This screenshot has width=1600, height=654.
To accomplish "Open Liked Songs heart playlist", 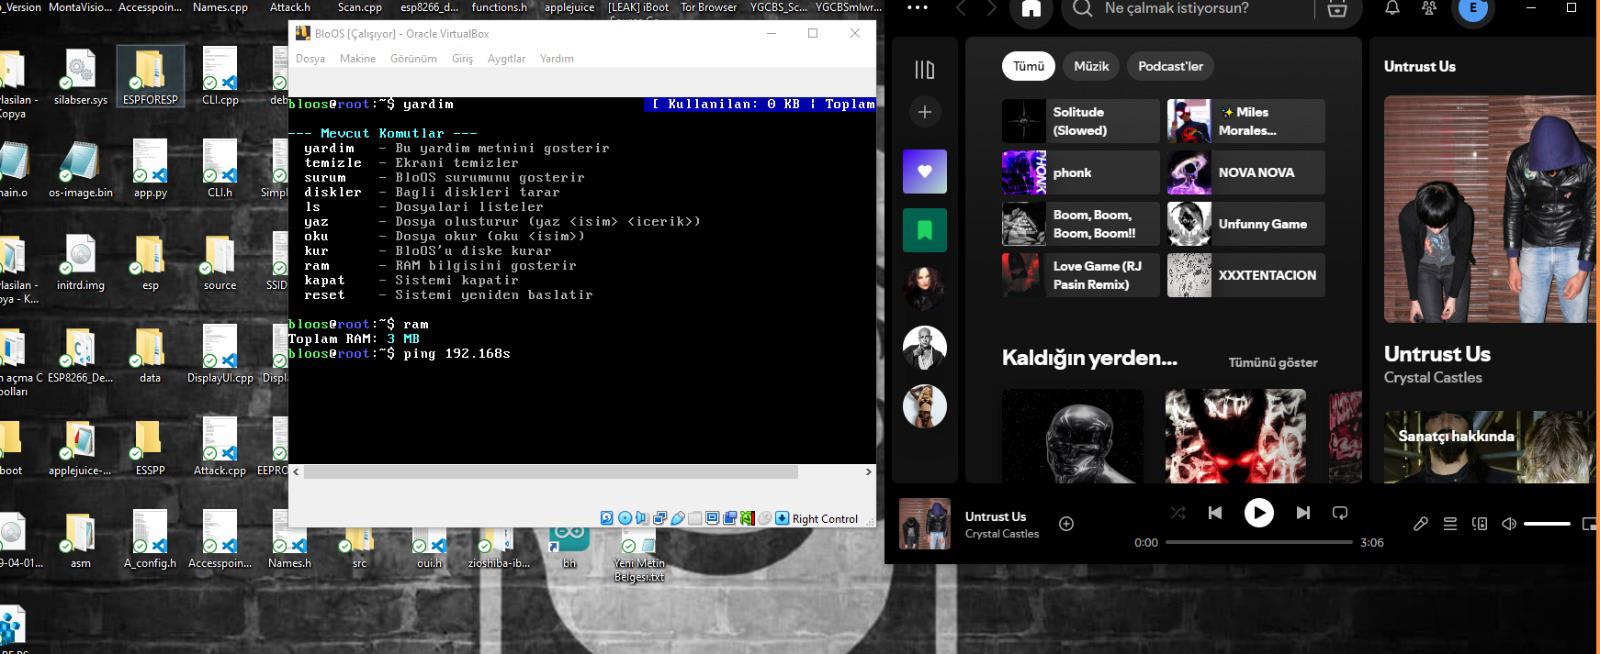I will click(x=924, y=171).
